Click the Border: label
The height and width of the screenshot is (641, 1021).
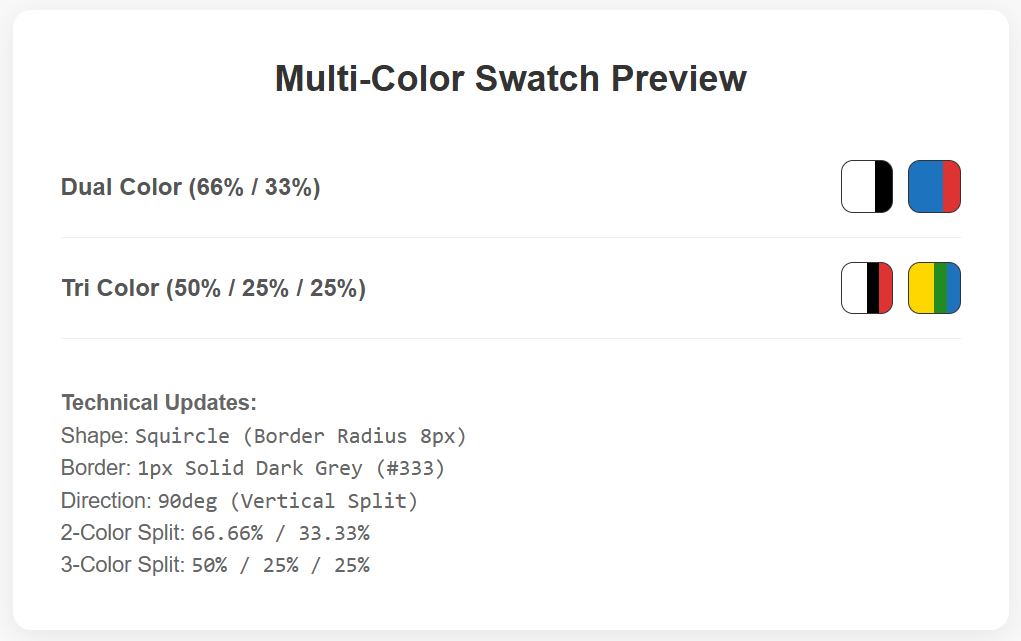coord(96,468)
